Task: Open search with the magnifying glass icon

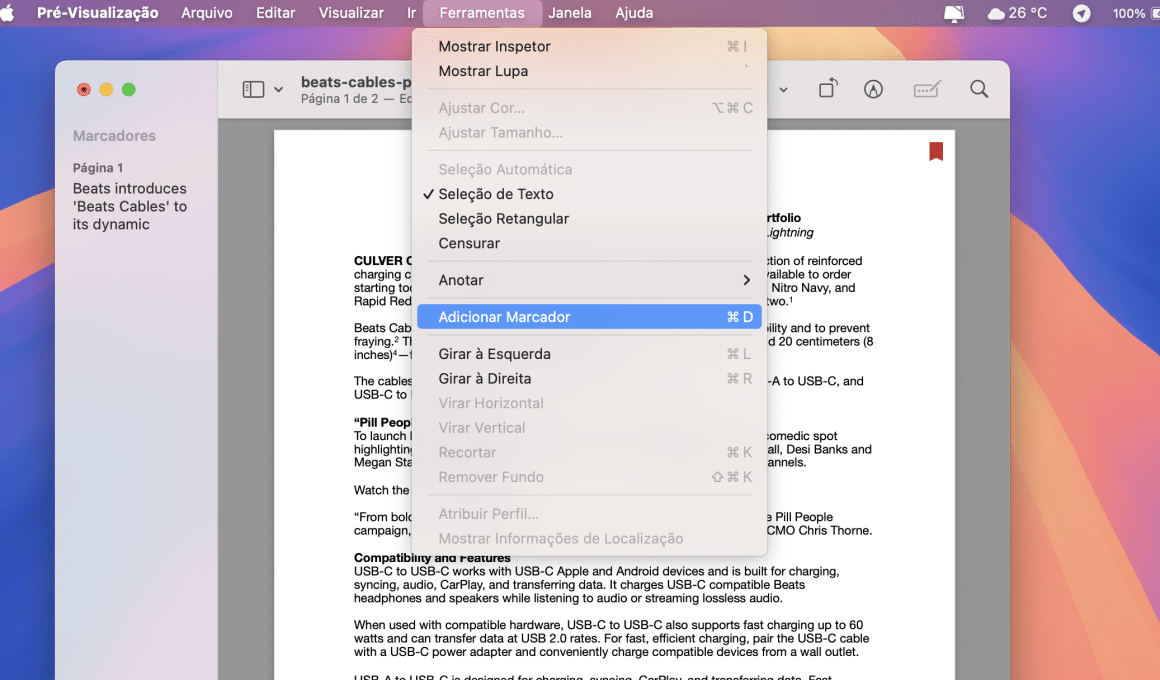Action: point(979,90)
